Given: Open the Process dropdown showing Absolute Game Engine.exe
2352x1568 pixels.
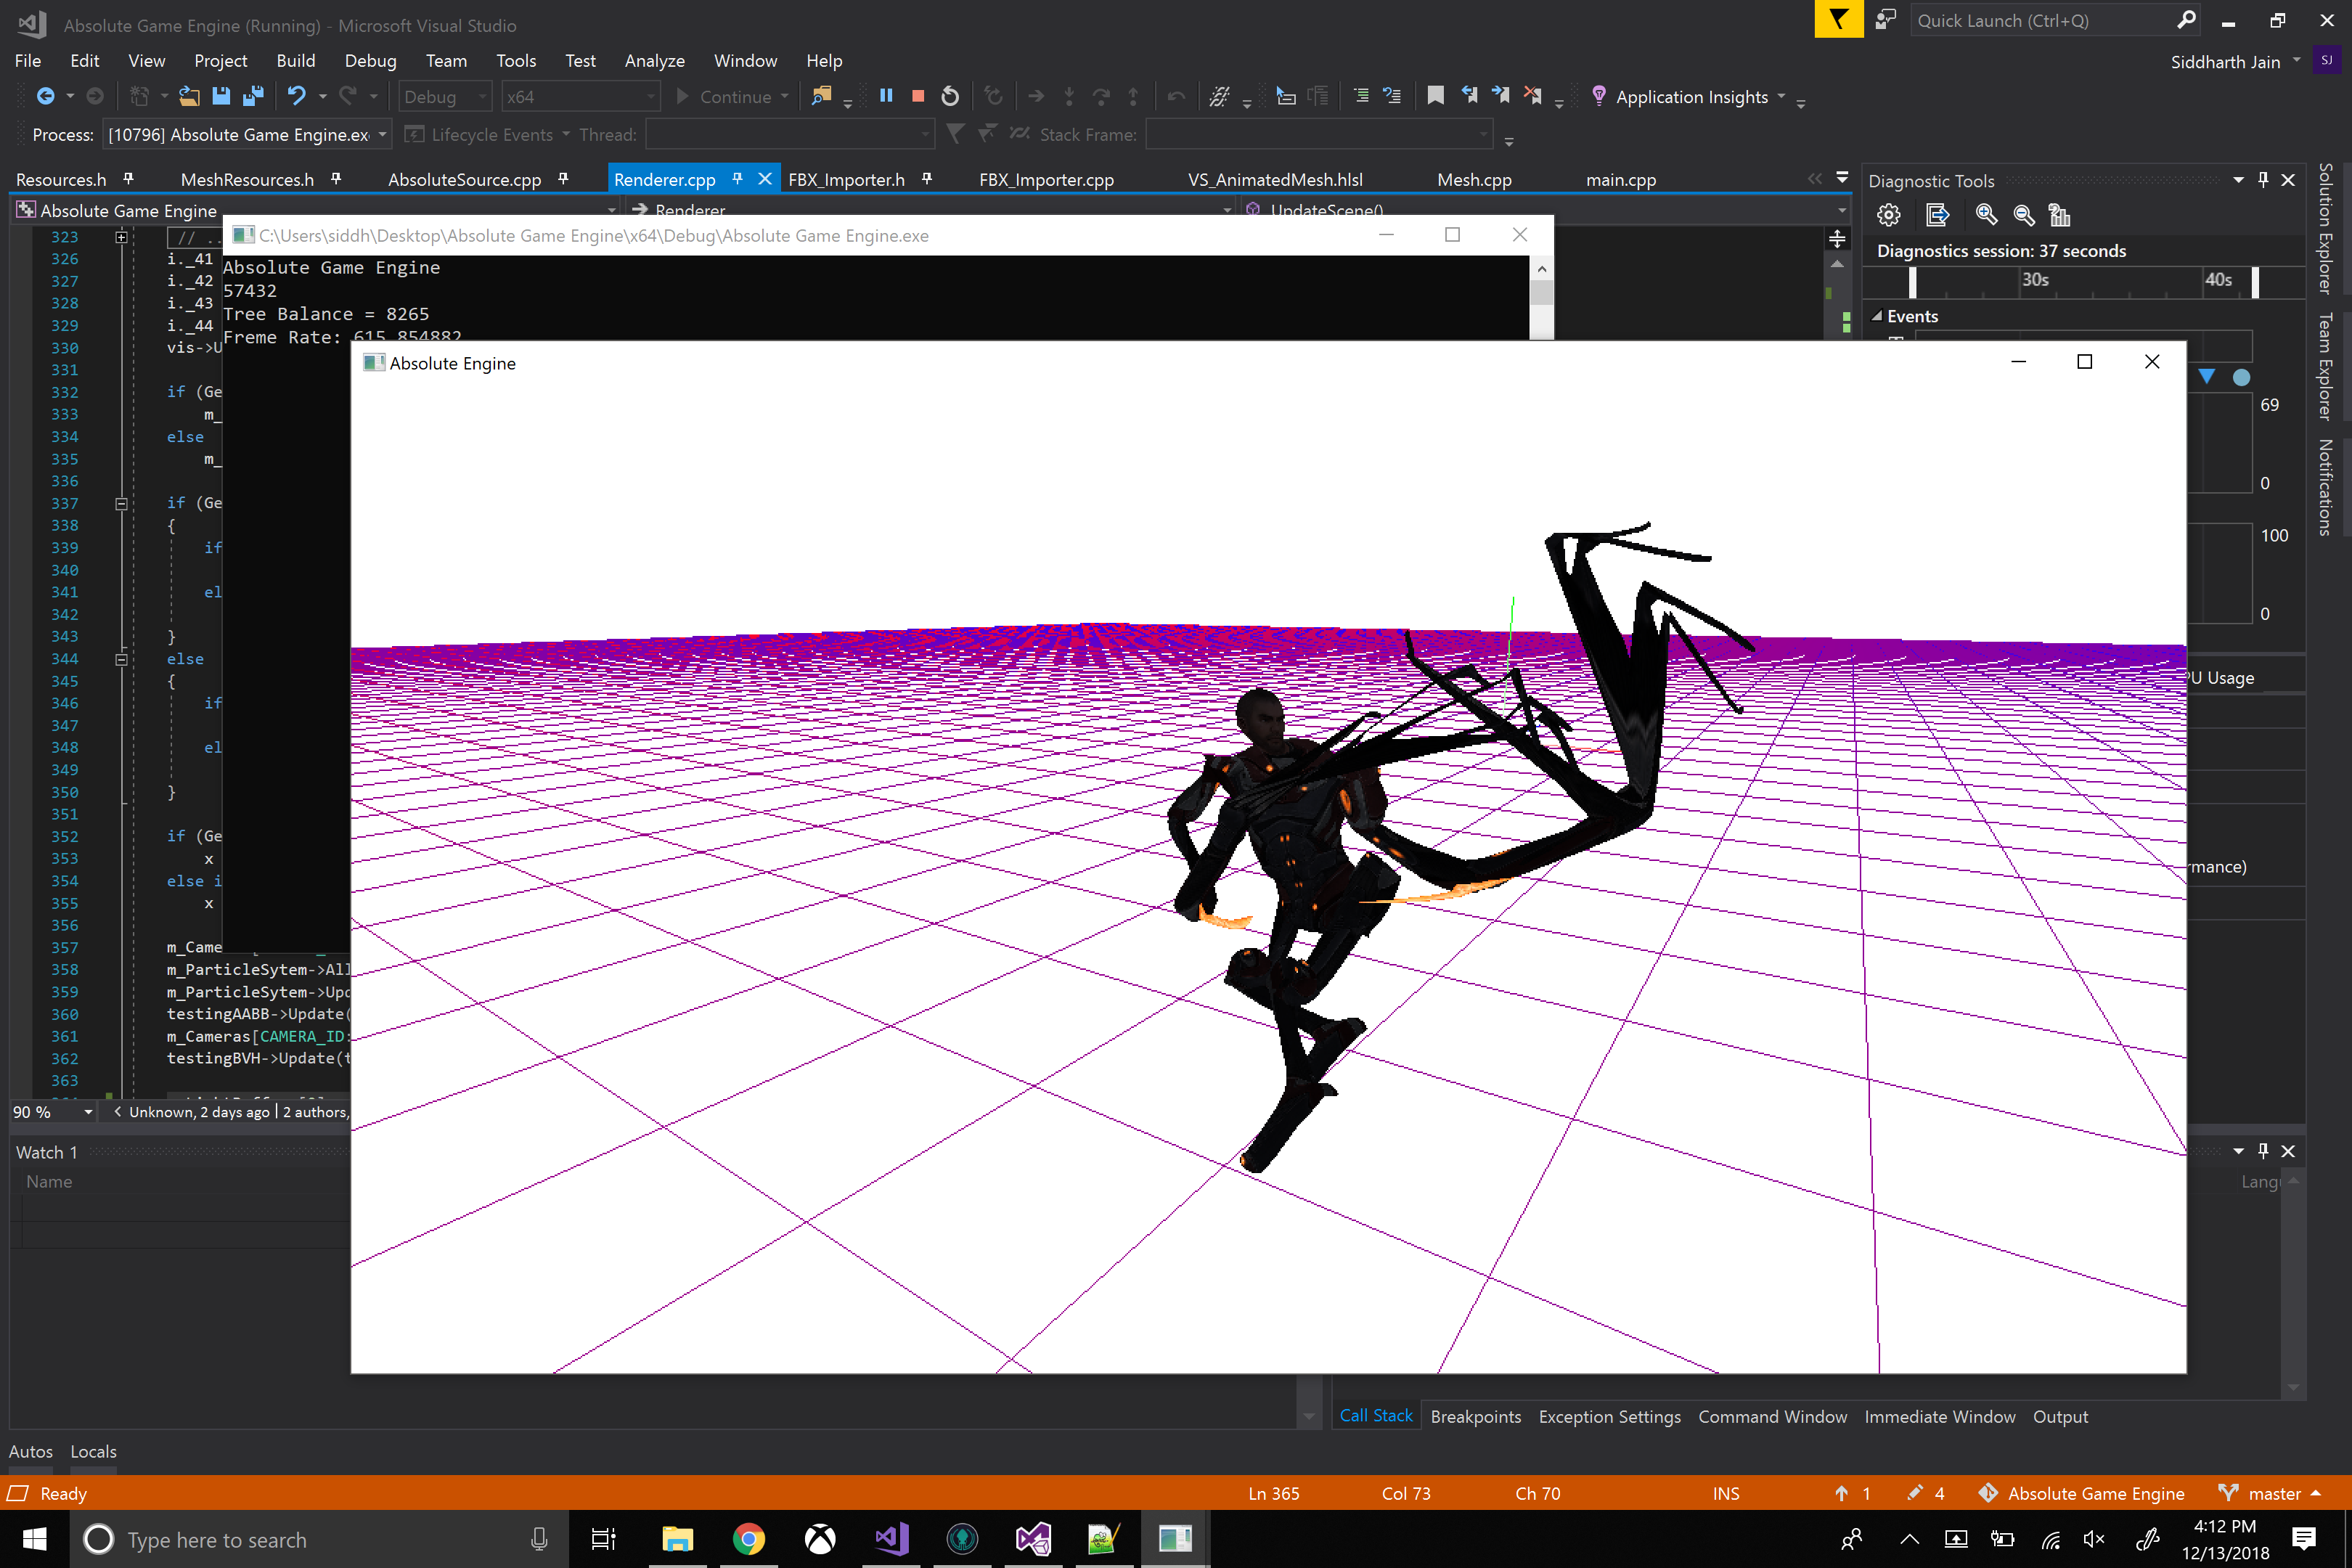Looking at the screenshot, I should (247, 135).
